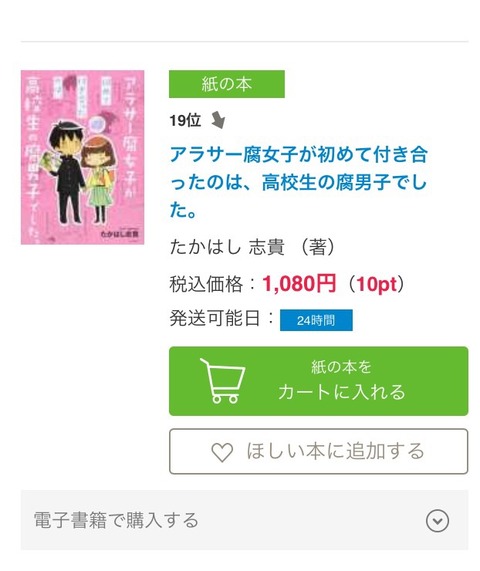The width and height of the screenshot is (480, 571).
Task: Click the (著) author role text
Action: pyautogui.click(x=316, y=247)
